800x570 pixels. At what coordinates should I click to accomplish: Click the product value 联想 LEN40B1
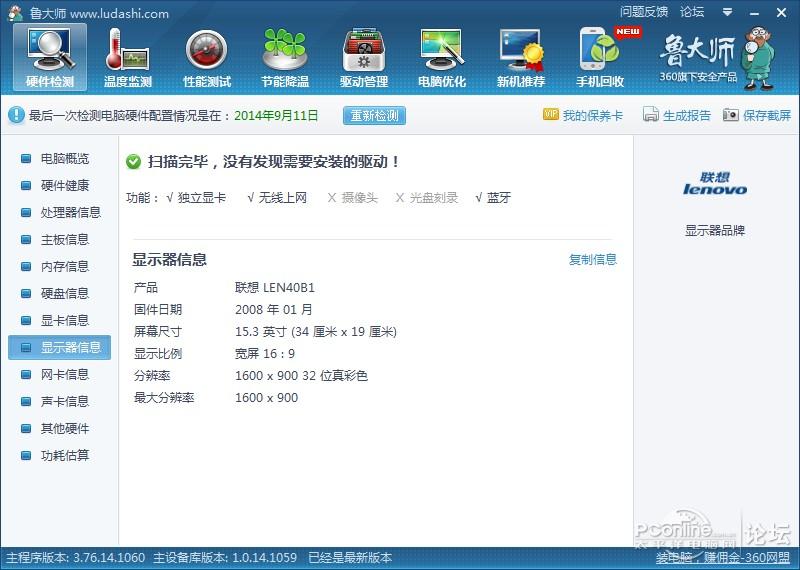click(x=274, y=288)
